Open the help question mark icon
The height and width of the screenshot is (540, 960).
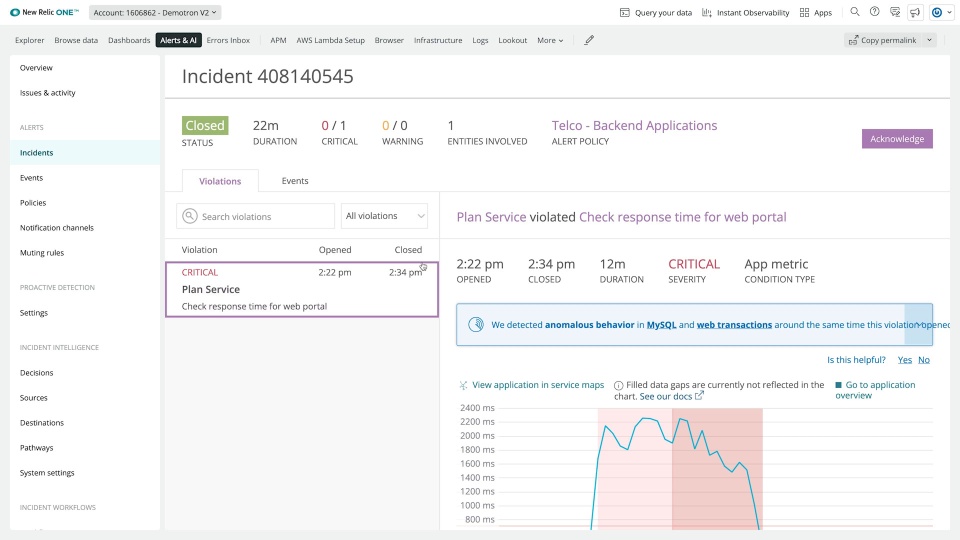pyautogui.click(x=875, y=12)
